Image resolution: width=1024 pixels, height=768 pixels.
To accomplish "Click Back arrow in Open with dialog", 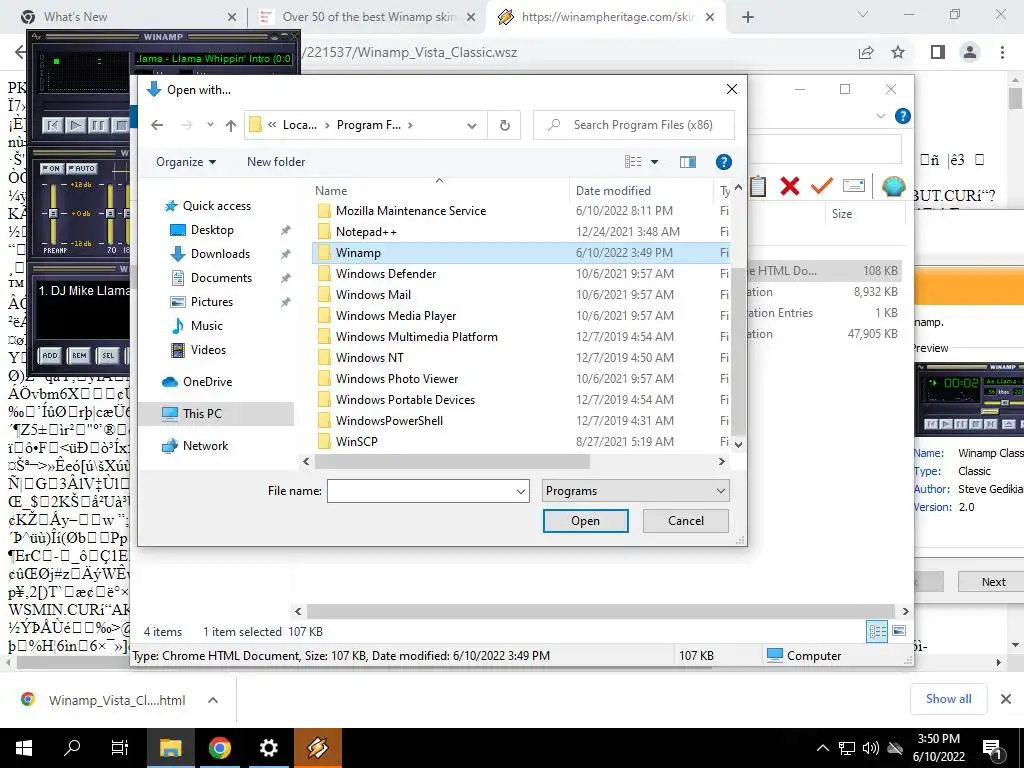I will tap(157, 125).
